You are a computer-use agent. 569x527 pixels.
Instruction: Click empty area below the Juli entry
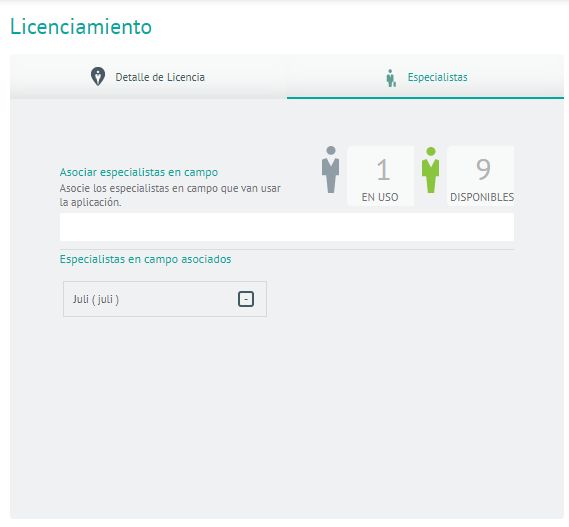coord(287,417)
